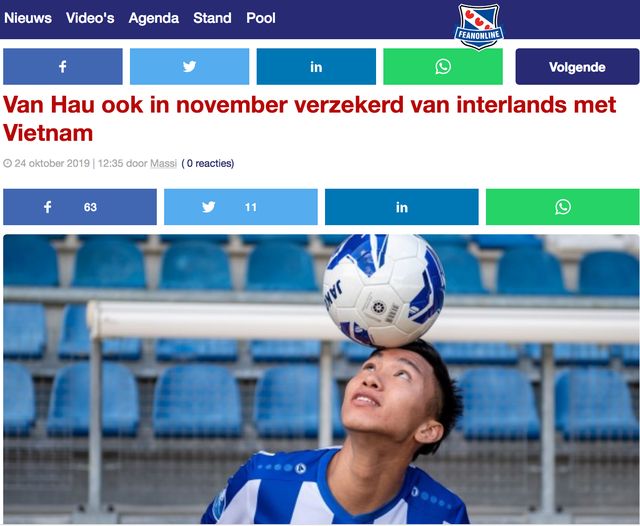Click the clock icon beside the date
Image resolution: width=640 pixels, height=526 pixels.
click(7, 164)
